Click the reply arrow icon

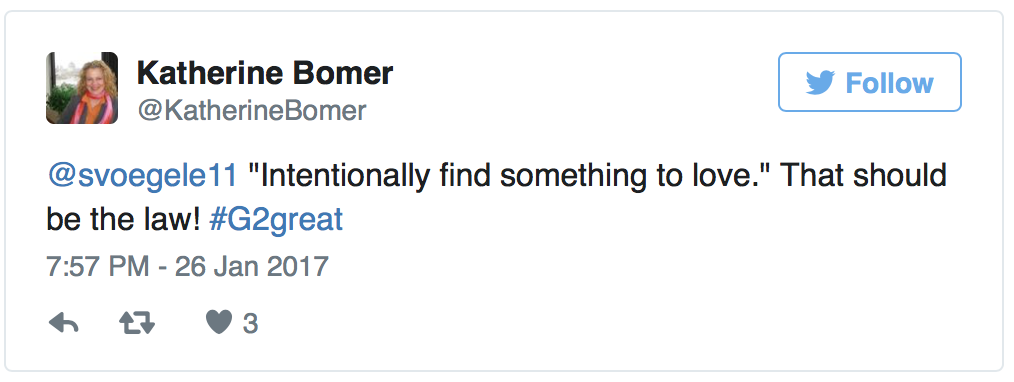[63, 323]
